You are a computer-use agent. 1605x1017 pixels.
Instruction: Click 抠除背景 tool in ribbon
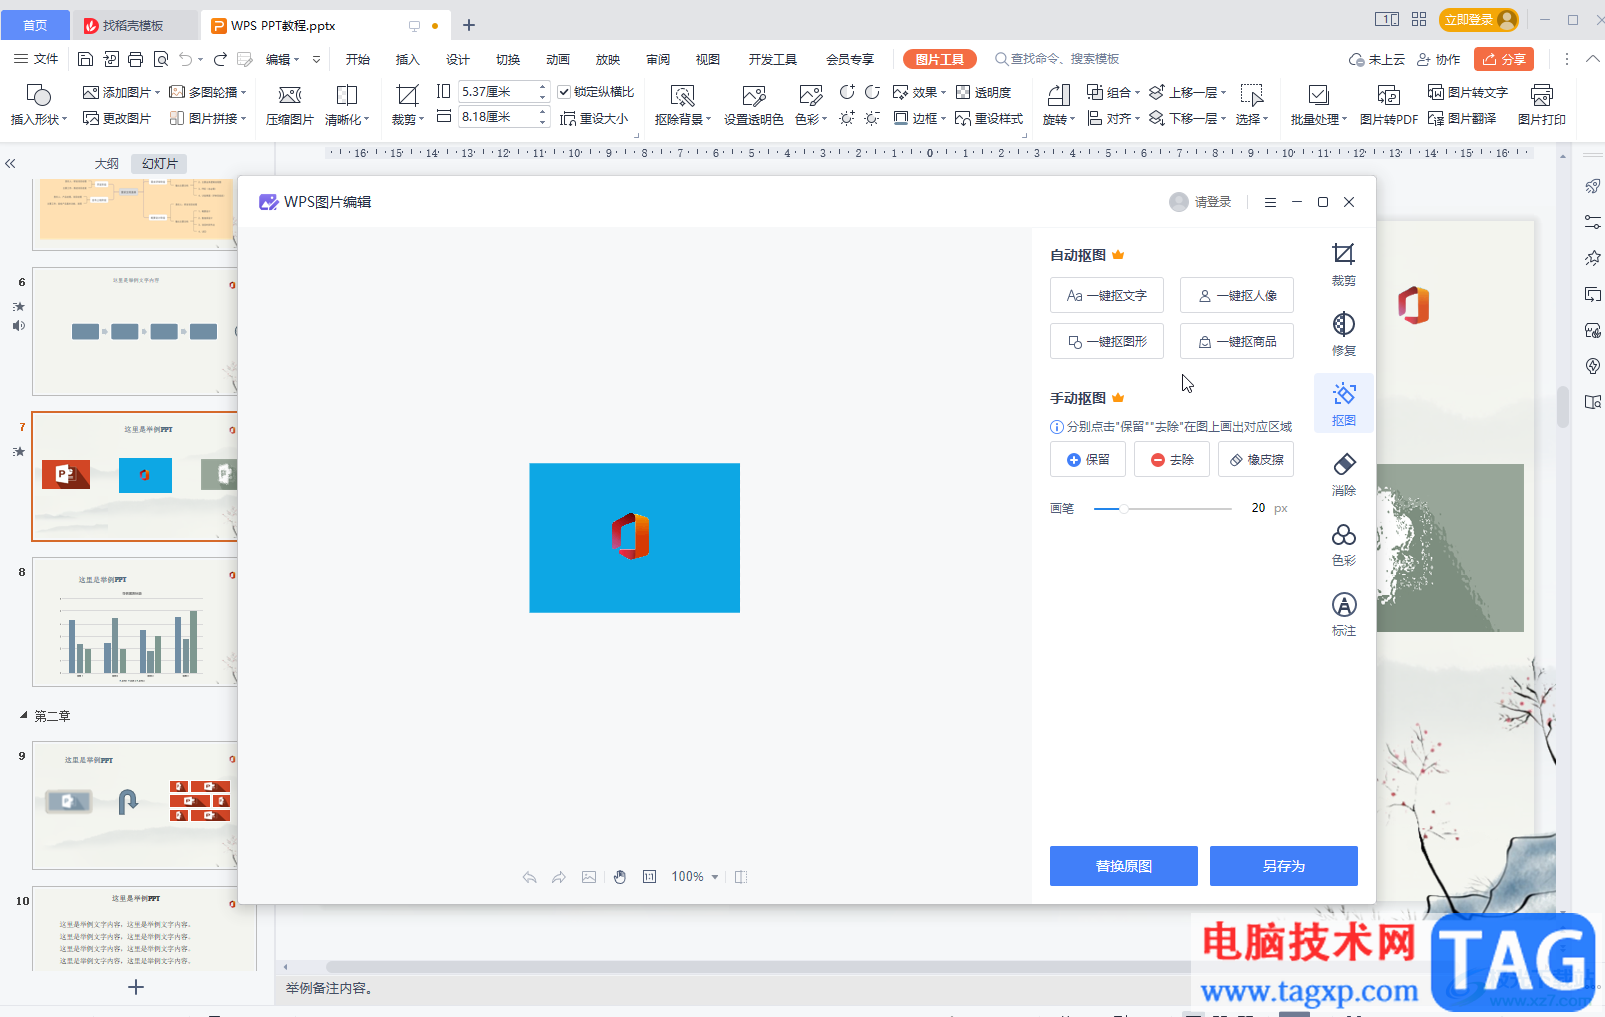(x=683, y=105)
